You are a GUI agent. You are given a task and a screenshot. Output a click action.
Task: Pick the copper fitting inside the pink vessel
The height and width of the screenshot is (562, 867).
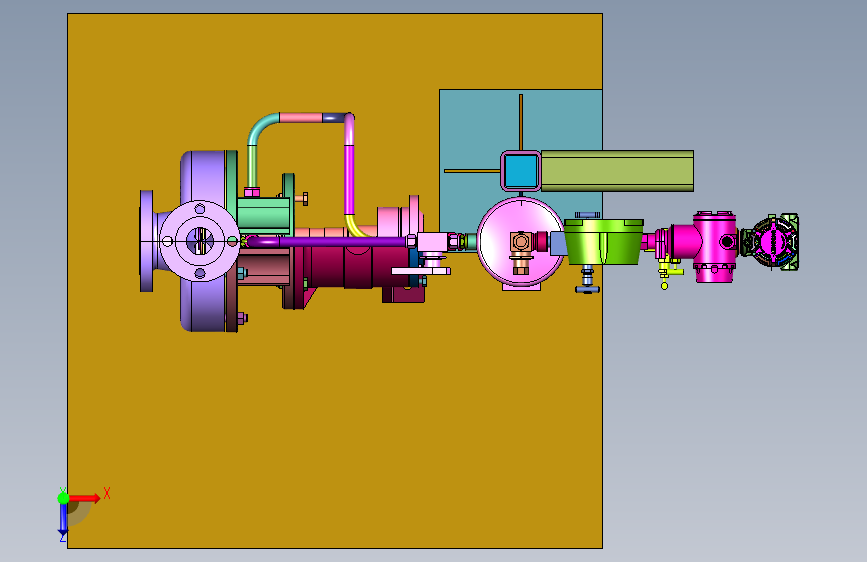520,252
